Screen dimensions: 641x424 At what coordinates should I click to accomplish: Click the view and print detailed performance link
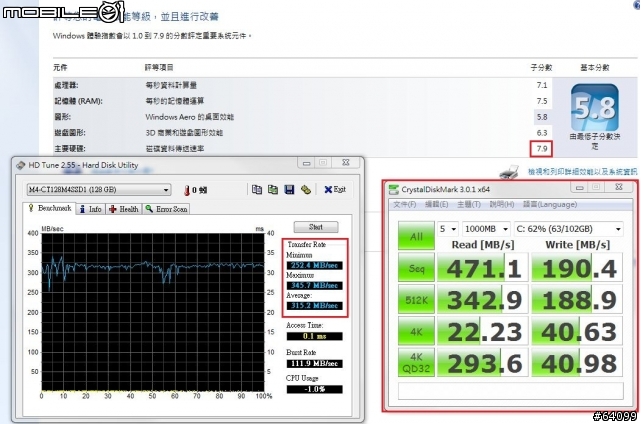point(582,172)
